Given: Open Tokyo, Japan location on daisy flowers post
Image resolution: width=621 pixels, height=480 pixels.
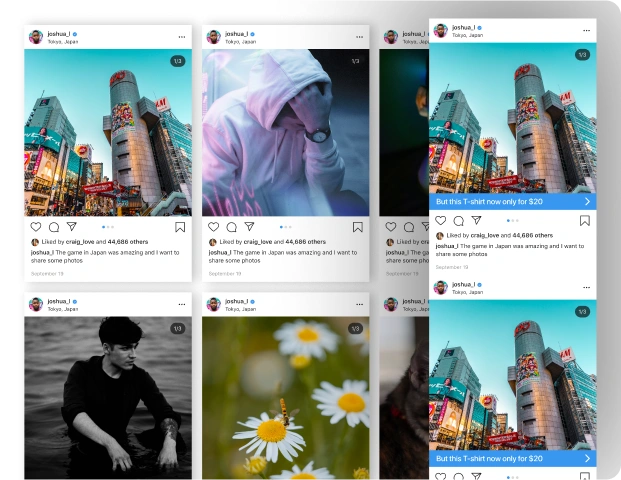Looking at the screenshot, I should tap(241, 309).
